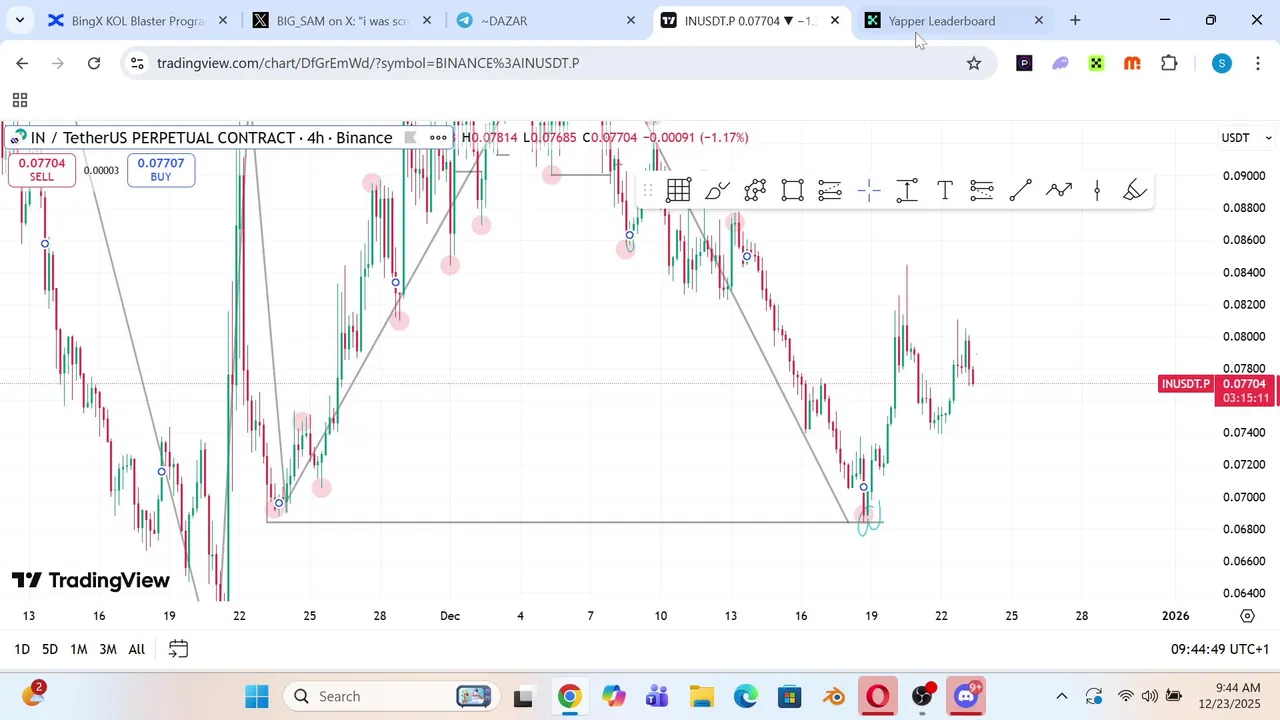Click the Windows taskbar Search box
This screenshot has width=1280, height=720.
coord(392,696)
